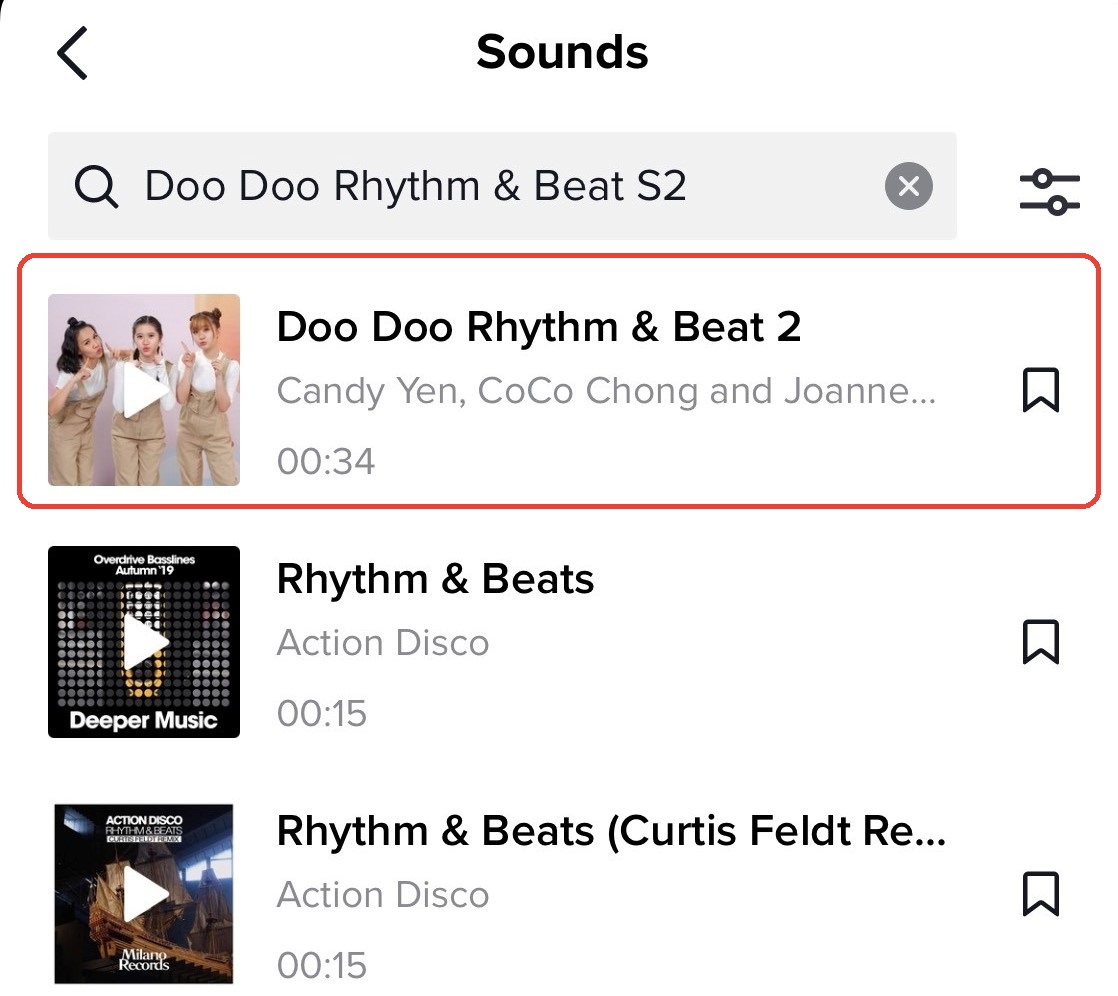Play the Milano Records cover preview
The image size is (1118, 996).
144,894
